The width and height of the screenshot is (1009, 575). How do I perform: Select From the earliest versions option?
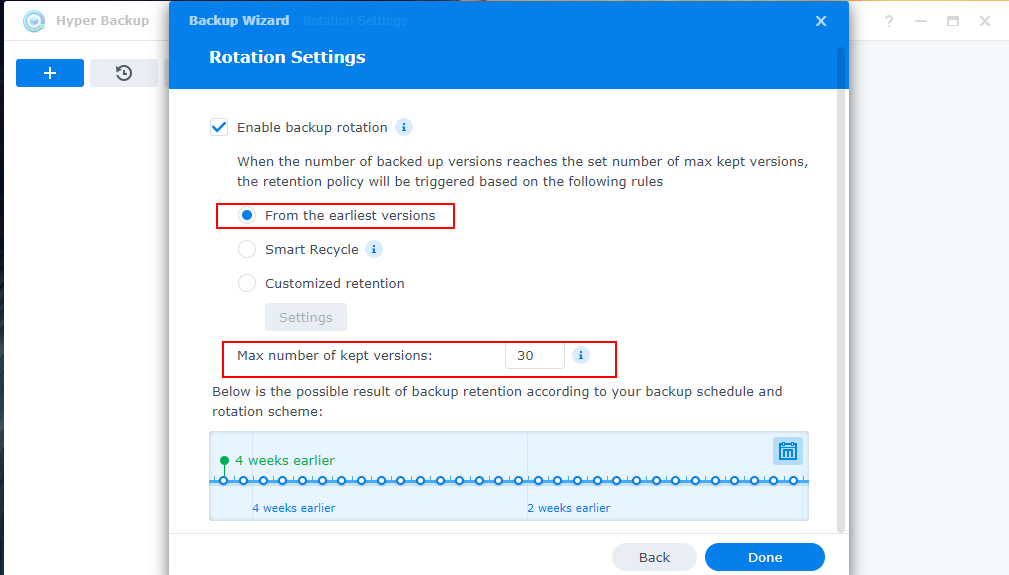[x=247, y=215]
